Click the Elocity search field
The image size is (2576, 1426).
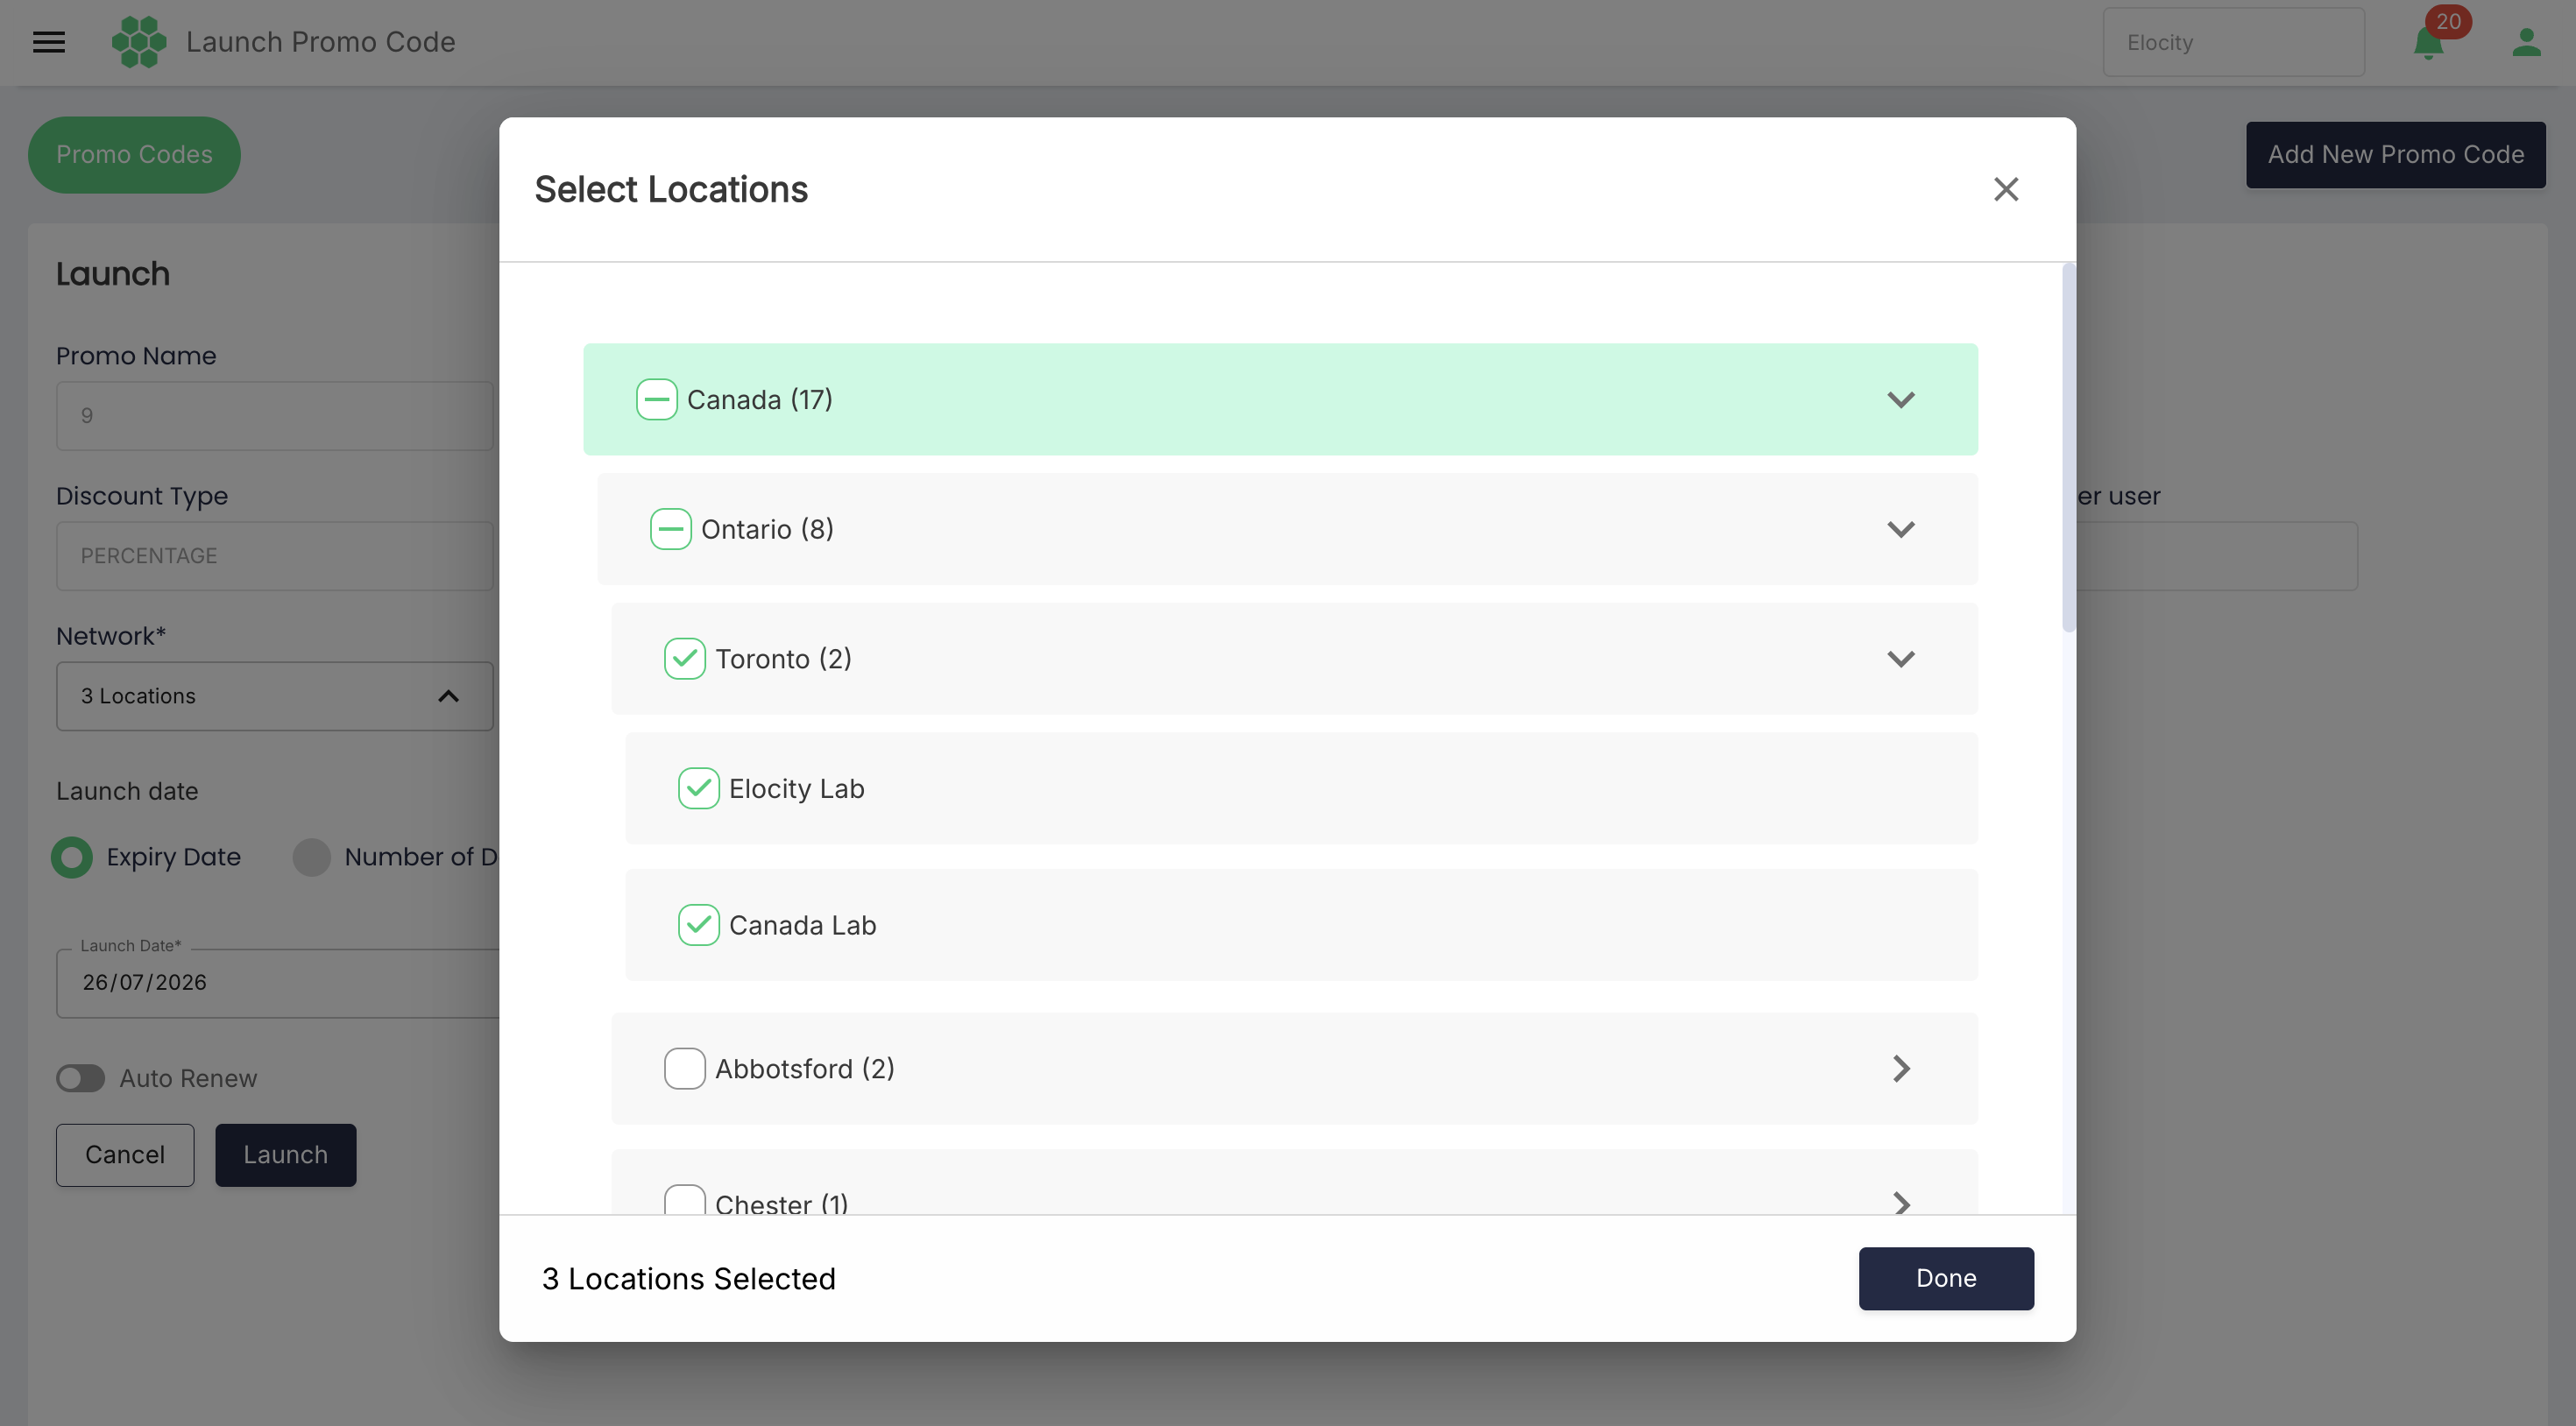click(x=2234, y=42)
